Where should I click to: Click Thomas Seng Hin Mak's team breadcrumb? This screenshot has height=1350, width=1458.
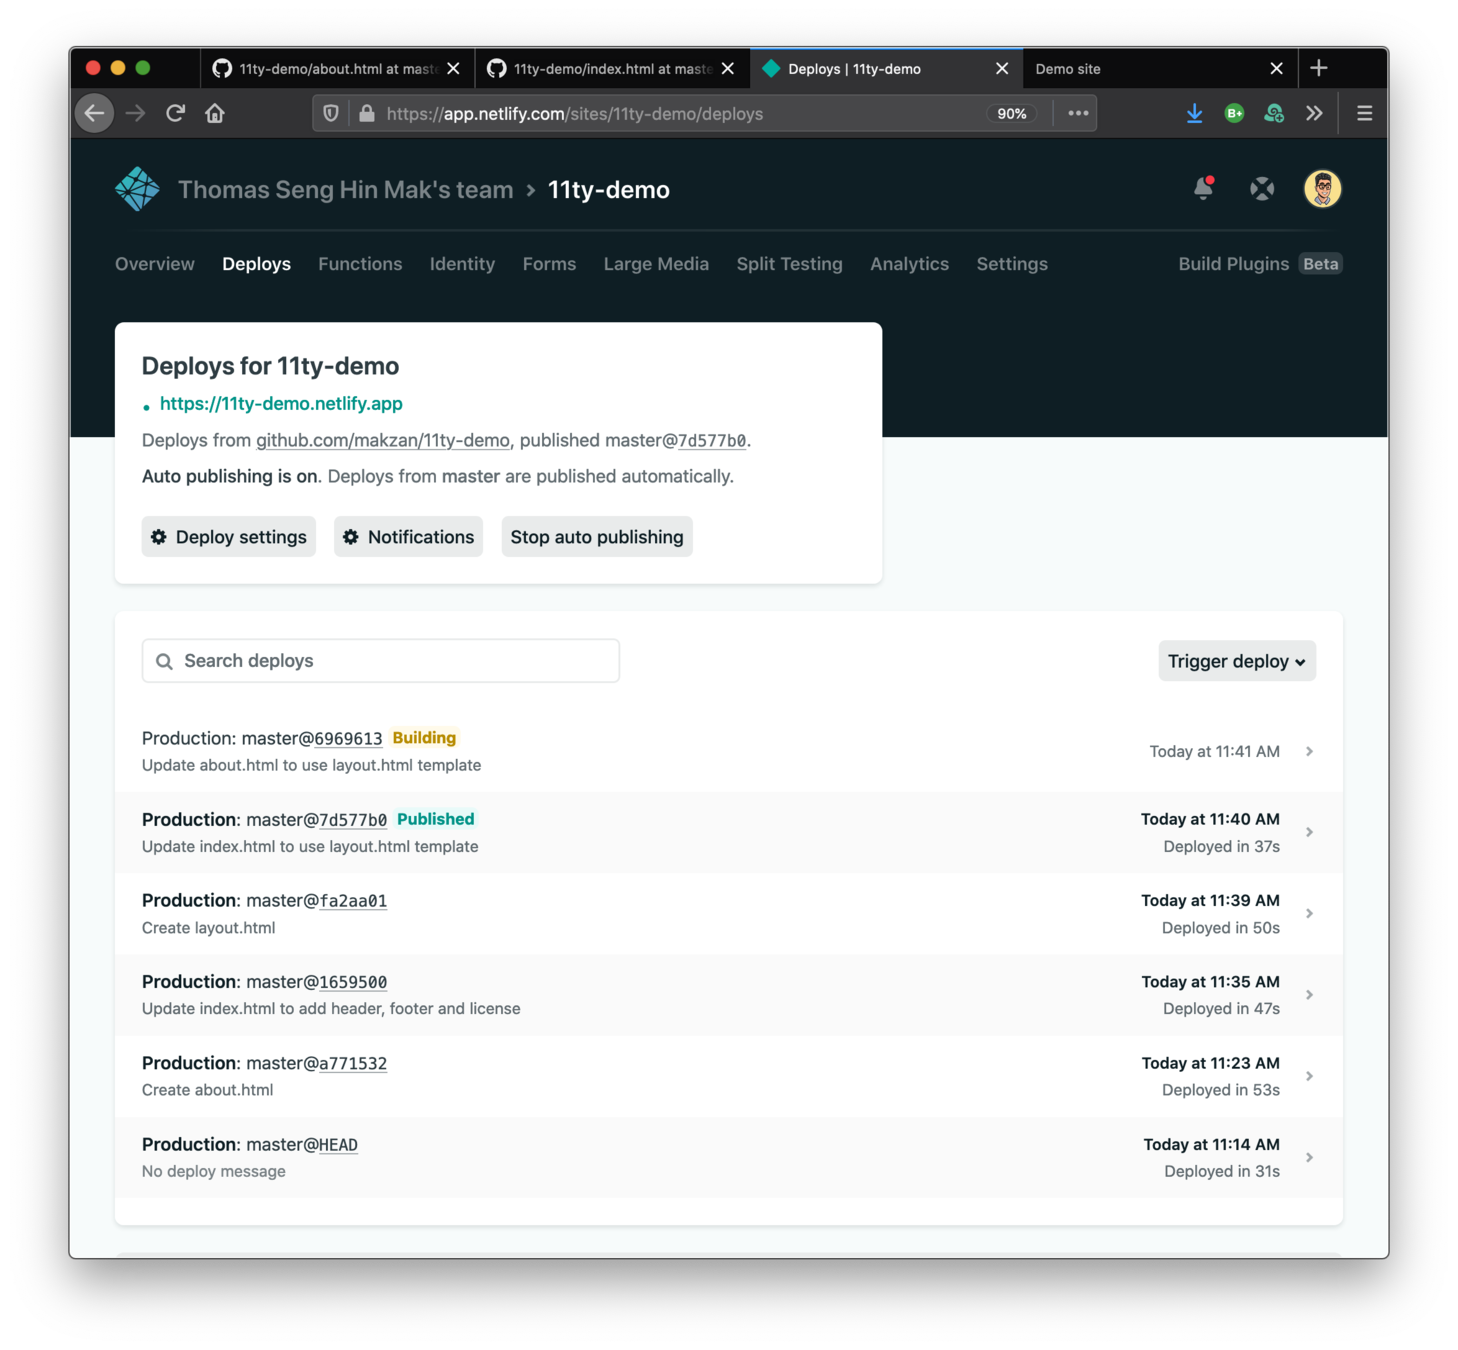coord(345,190)
